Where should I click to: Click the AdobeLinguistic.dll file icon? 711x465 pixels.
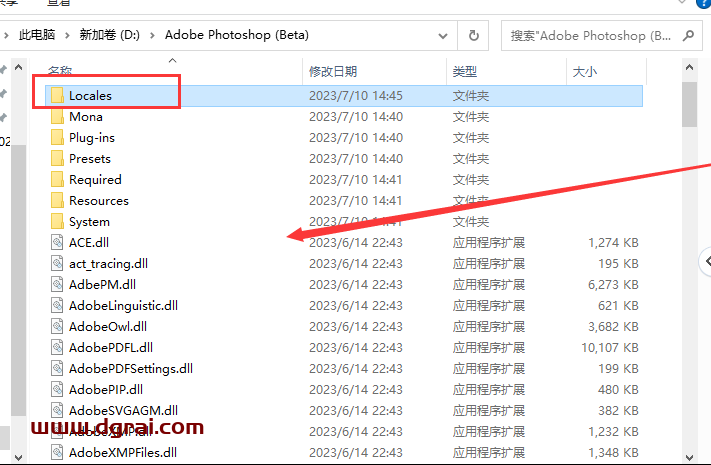click(x=57, y=305)
